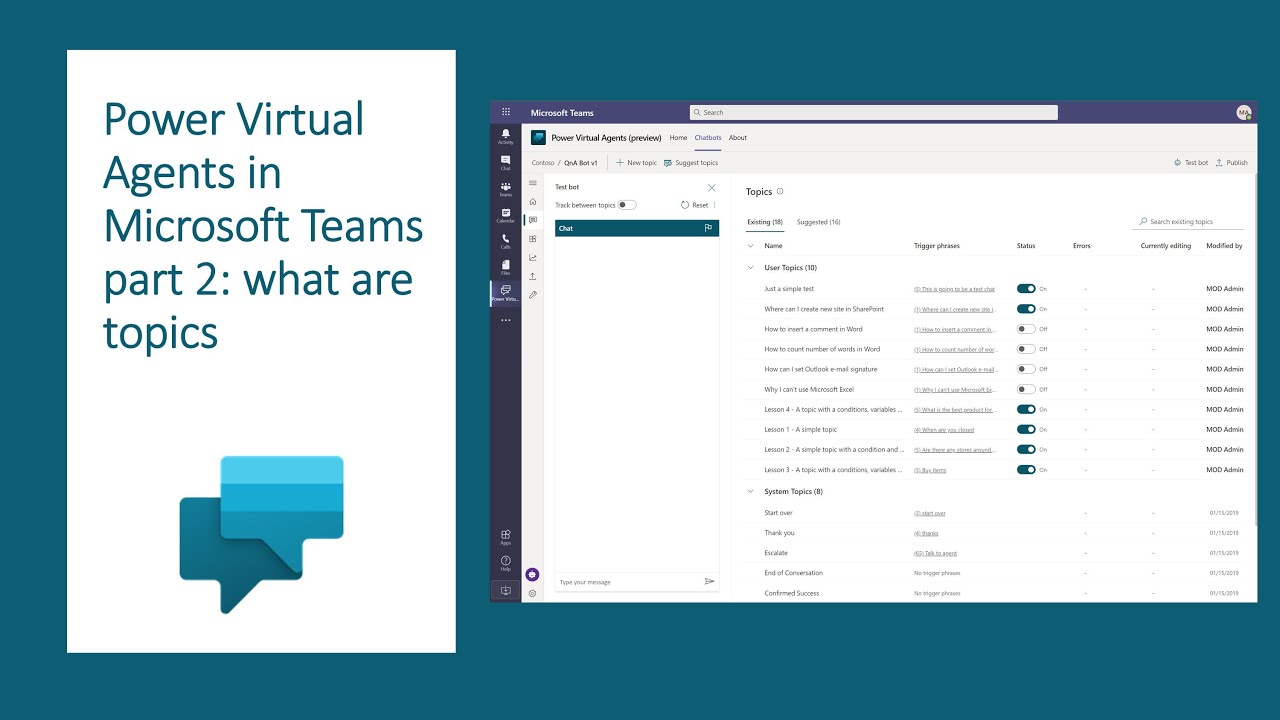1280x720 pixels.
Task: Turn off Lesson 1 topic status
Action: point(1026,429)
